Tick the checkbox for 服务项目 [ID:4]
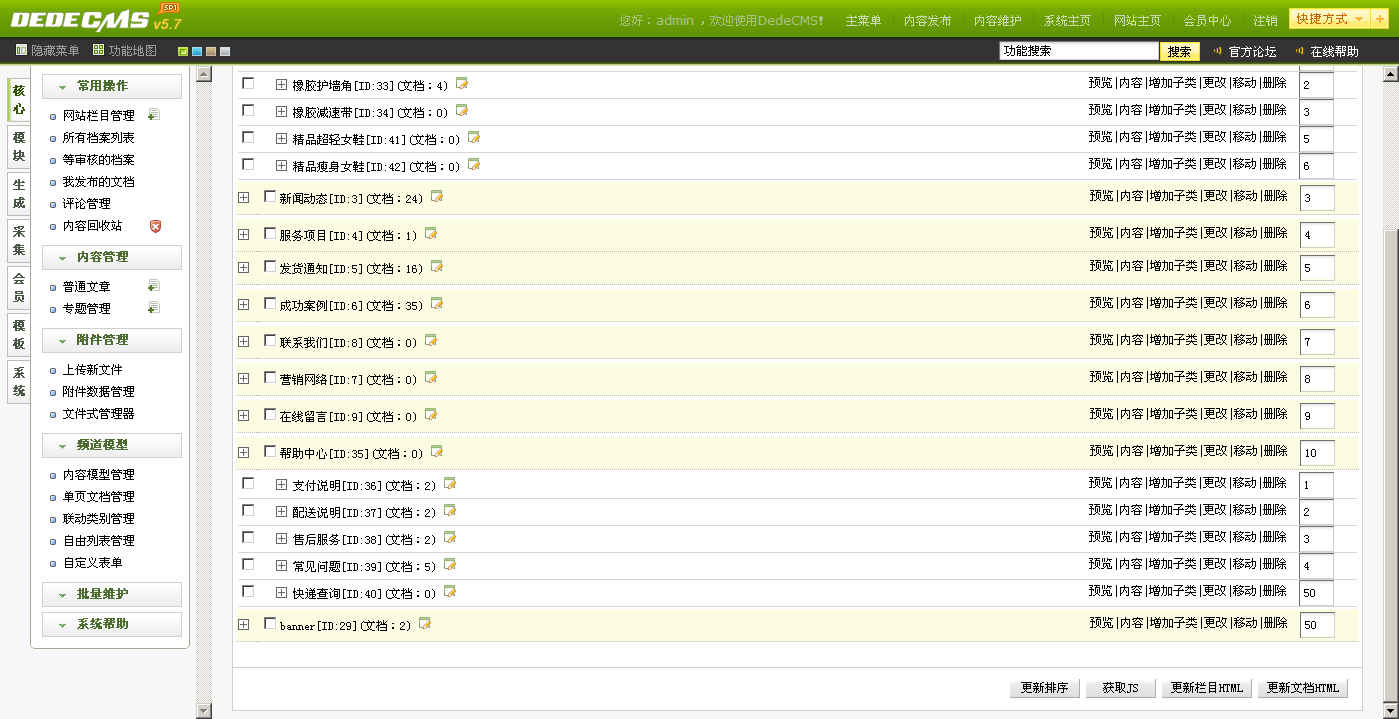Image resolution: width=1399 pixels, height=719 pixels. tap(270, 233)
